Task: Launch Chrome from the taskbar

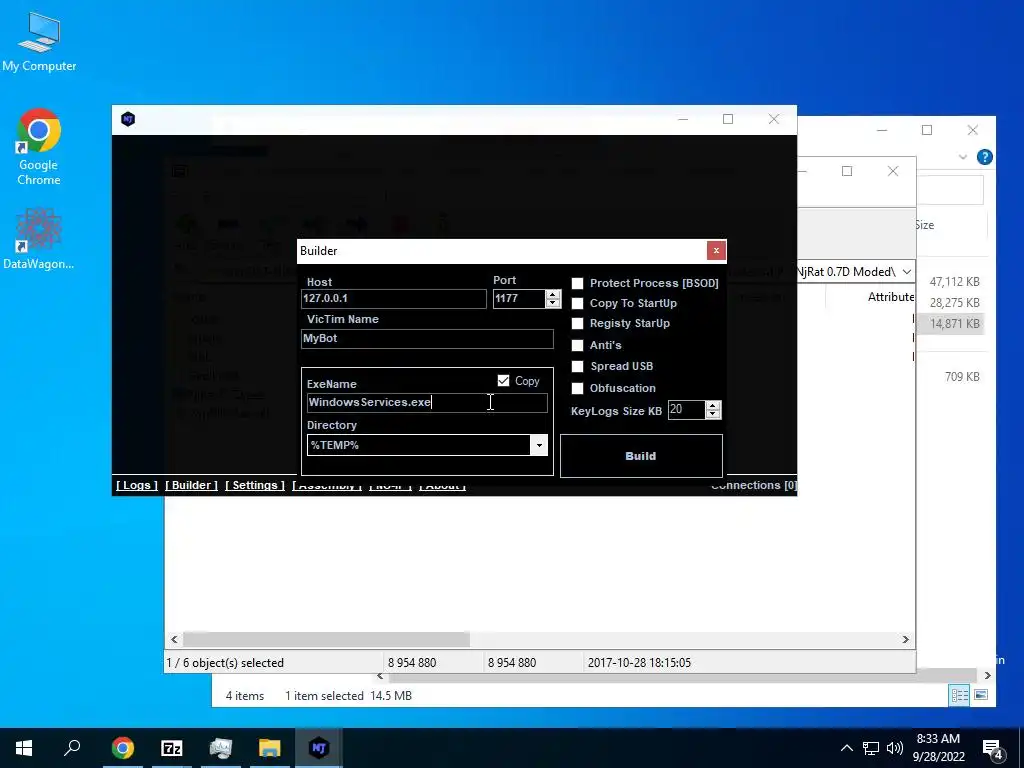Action: pos(123,748)
